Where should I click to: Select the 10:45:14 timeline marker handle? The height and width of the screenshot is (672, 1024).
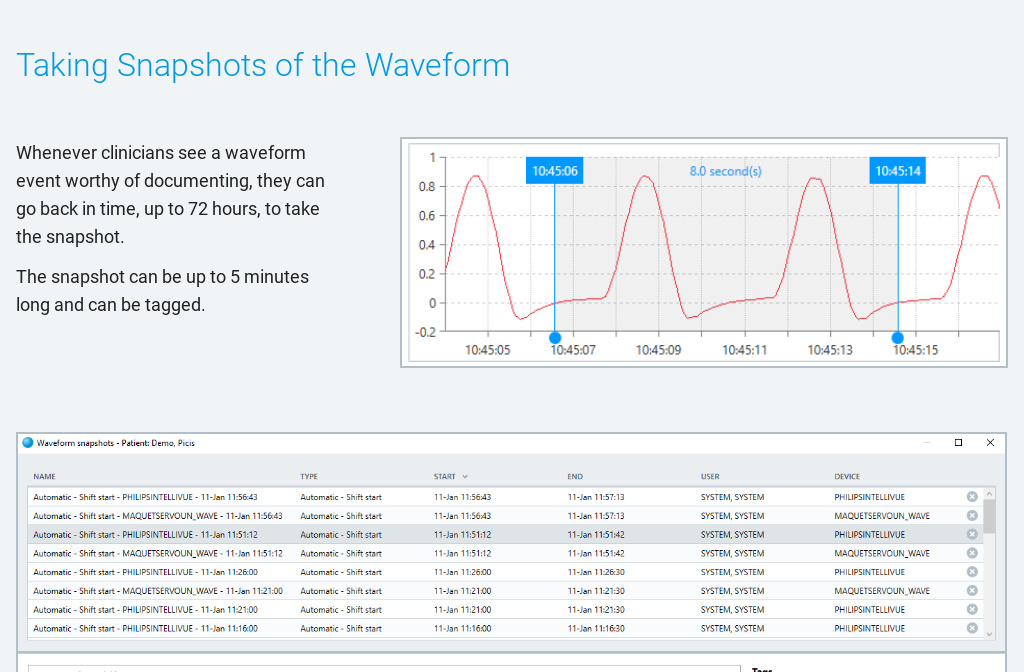[898, 337]
